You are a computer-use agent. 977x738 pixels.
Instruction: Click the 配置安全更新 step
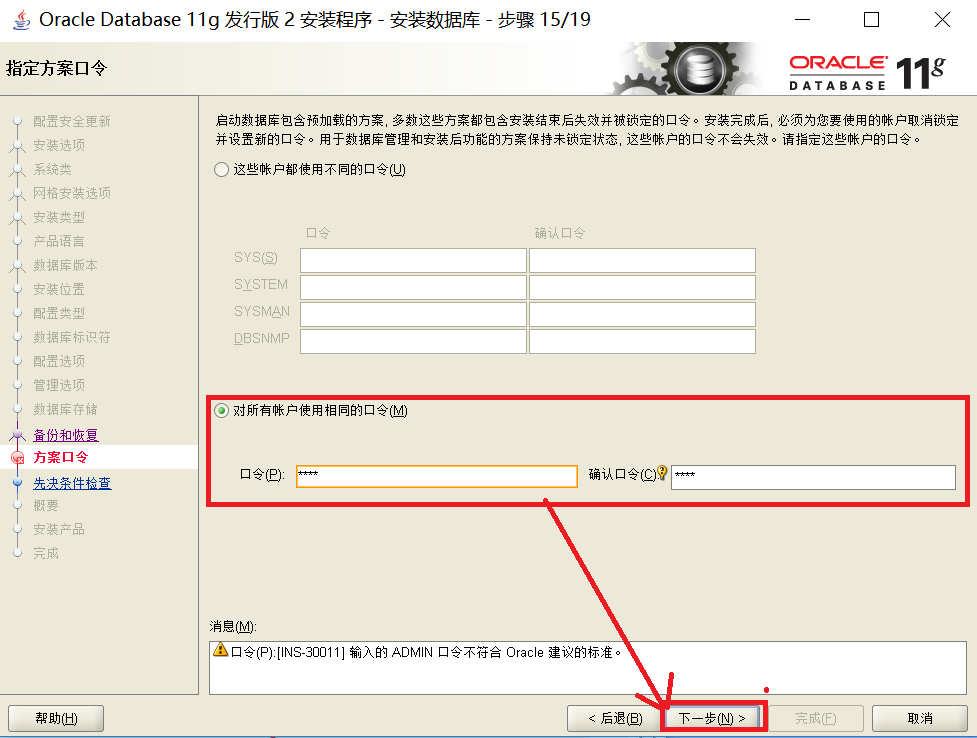point(72,121)
